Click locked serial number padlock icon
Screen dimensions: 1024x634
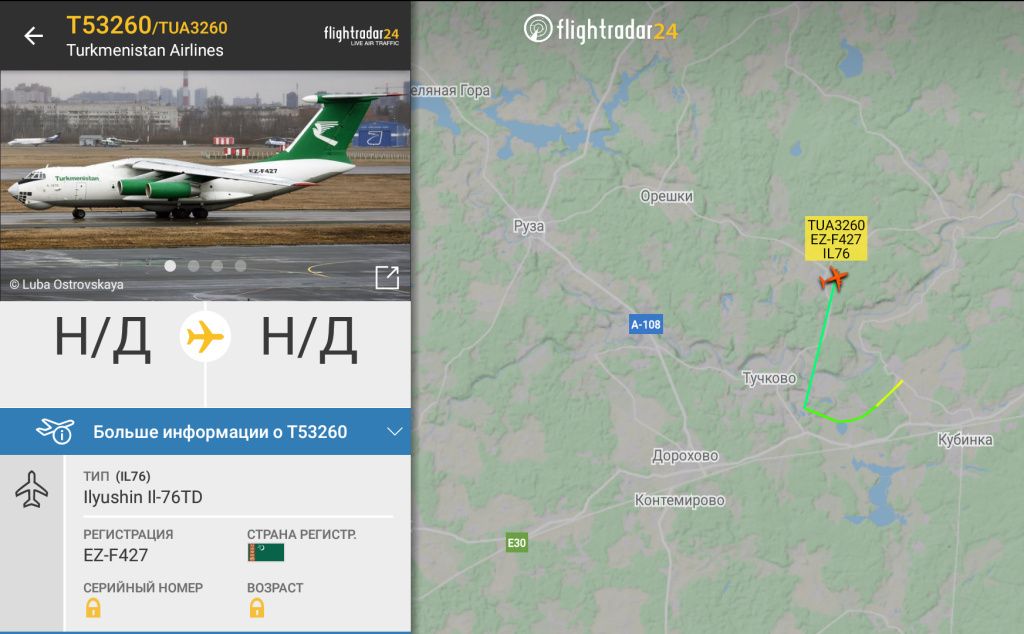point(93,608)
